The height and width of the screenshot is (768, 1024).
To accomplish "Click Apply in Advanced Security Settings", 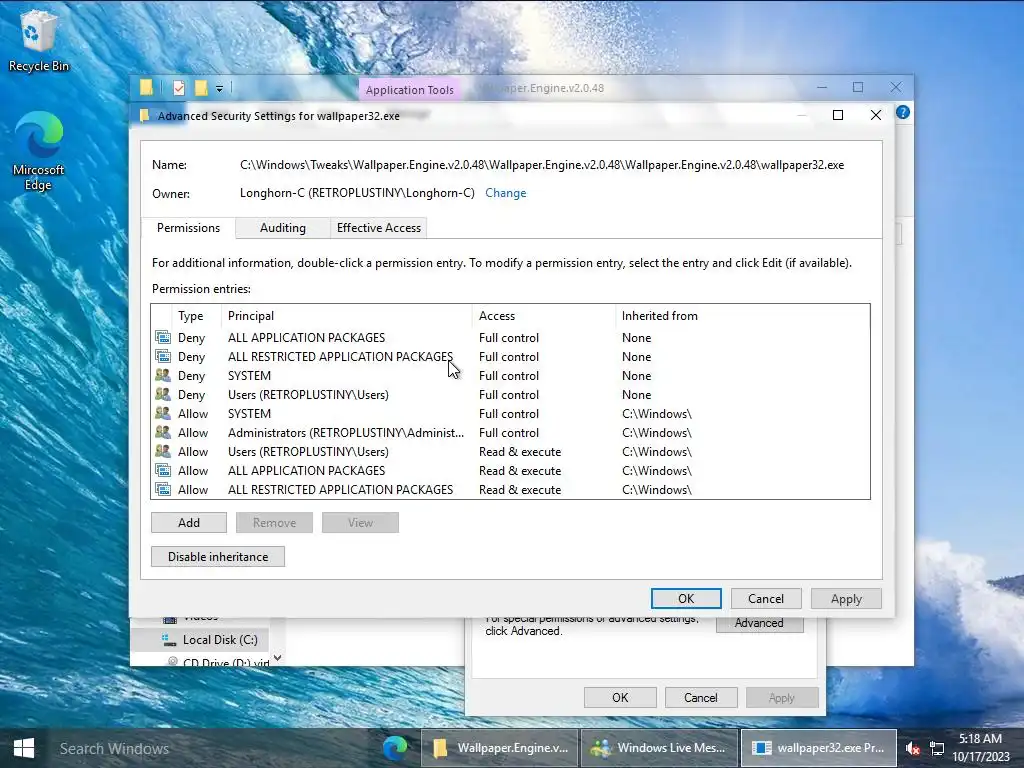I will [846, 599].
